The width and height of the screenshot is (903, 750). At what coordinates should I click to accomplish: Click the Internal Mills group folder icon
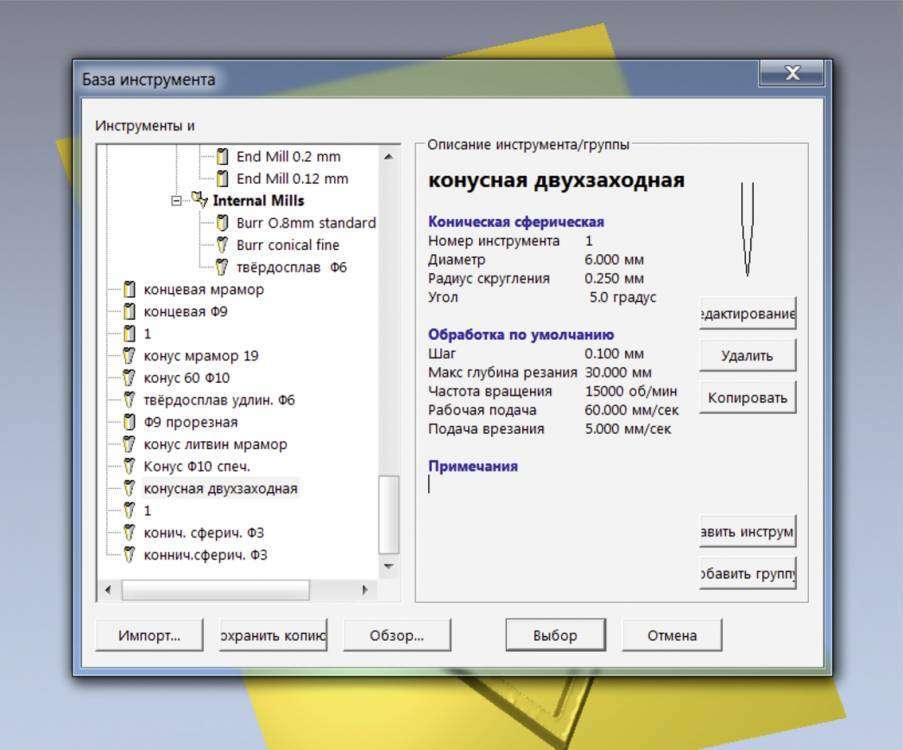(199, 201)
